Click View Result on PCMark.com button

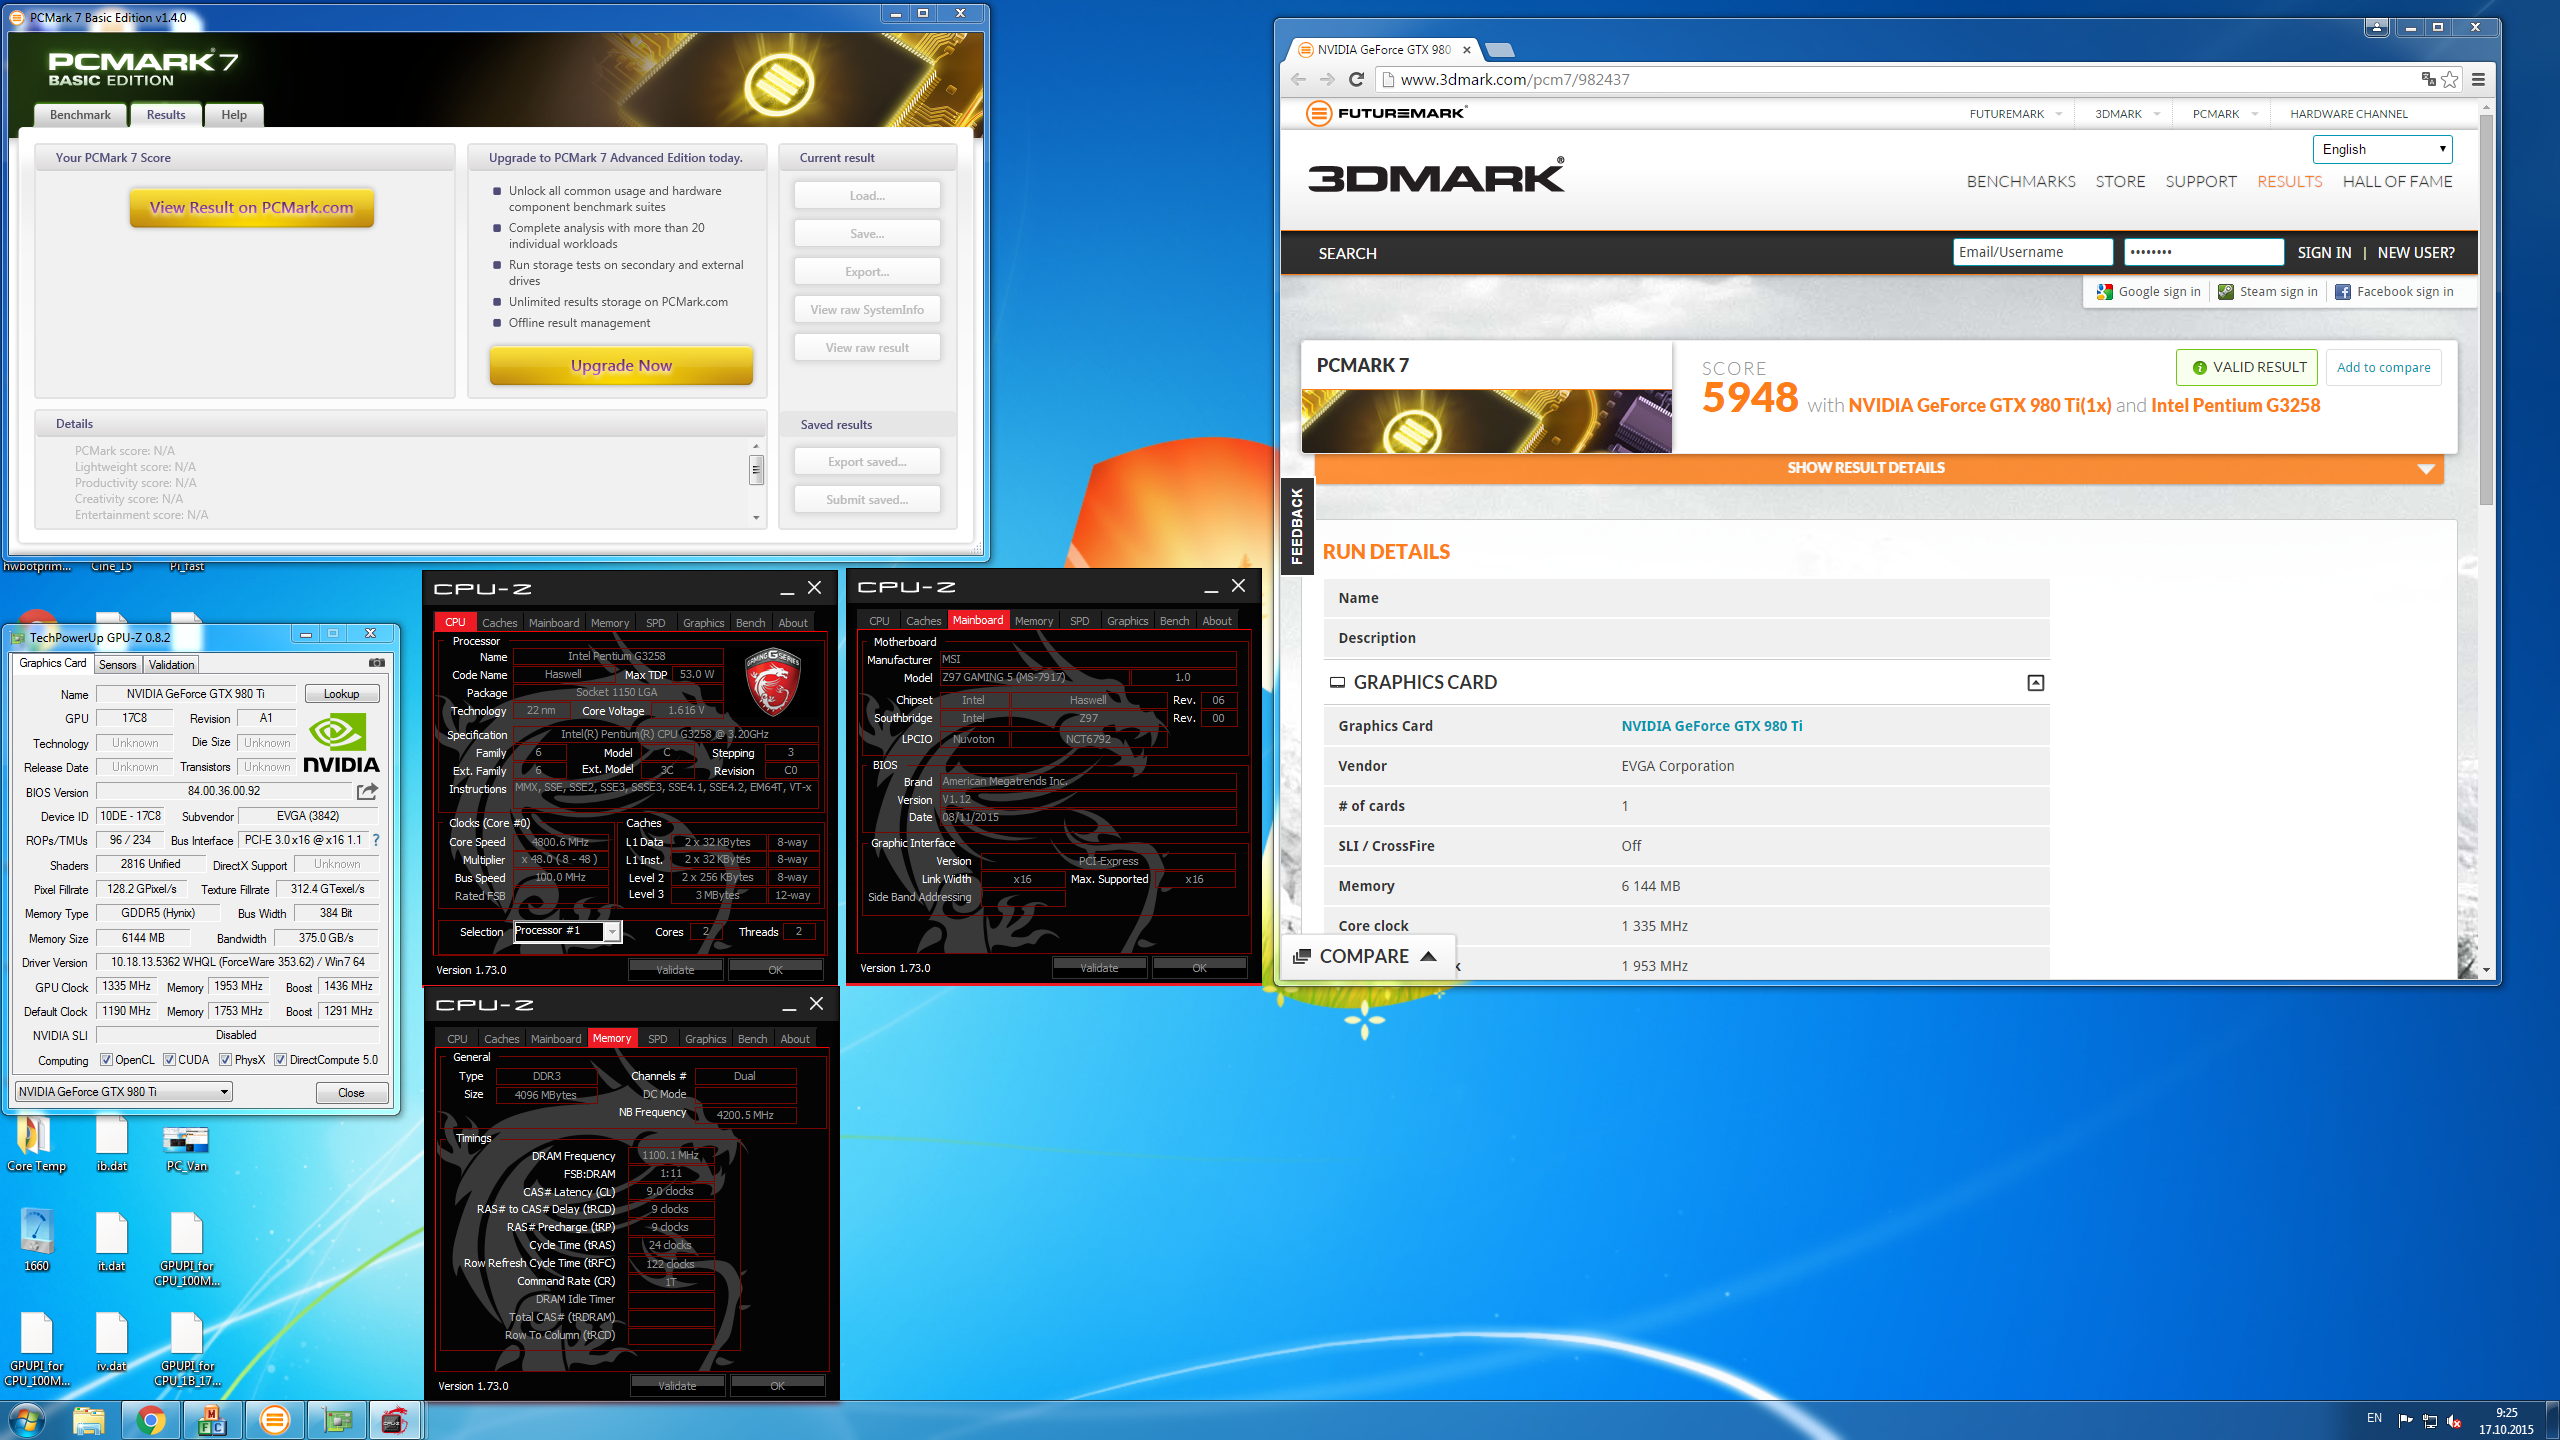(251, 207)
